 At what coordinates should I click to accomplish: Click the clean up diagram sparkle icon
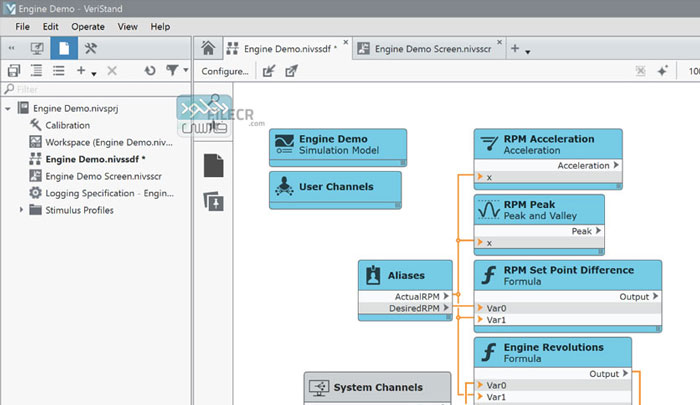coord(663,71)
